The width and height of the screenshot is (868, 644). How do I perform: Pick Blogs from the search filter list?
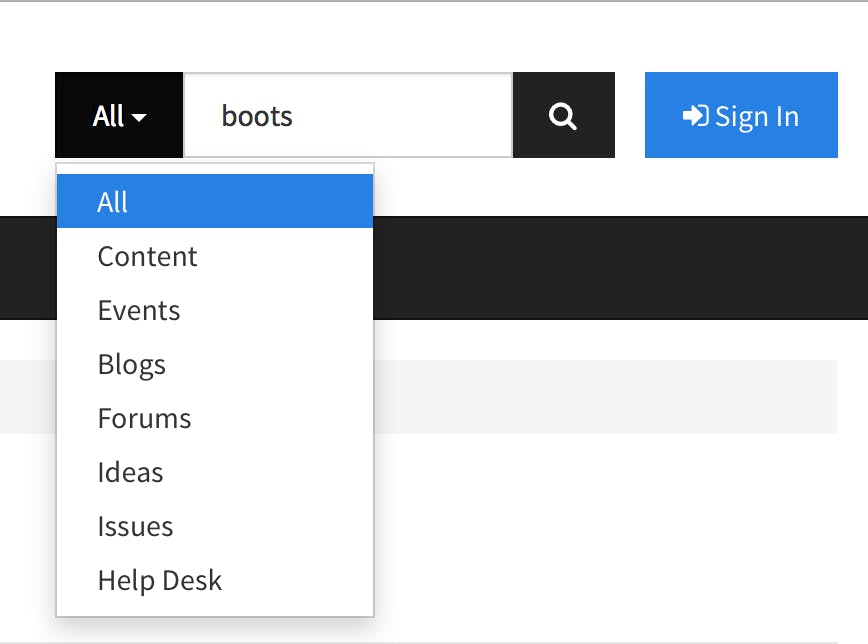[132, 364]
